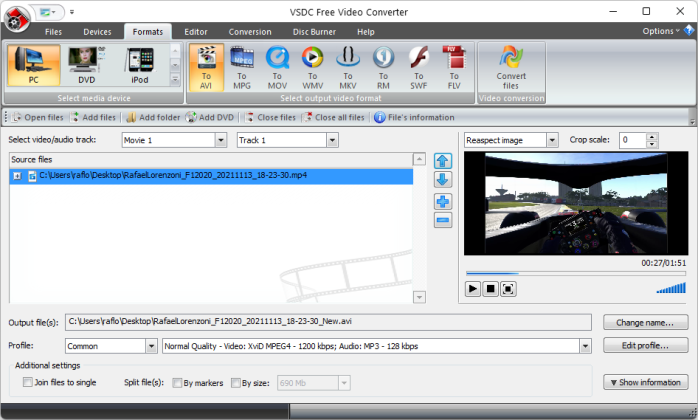Move source file up with blue arrow
Viewport: 698px width, 420px height.
click(x=442, y=161)
